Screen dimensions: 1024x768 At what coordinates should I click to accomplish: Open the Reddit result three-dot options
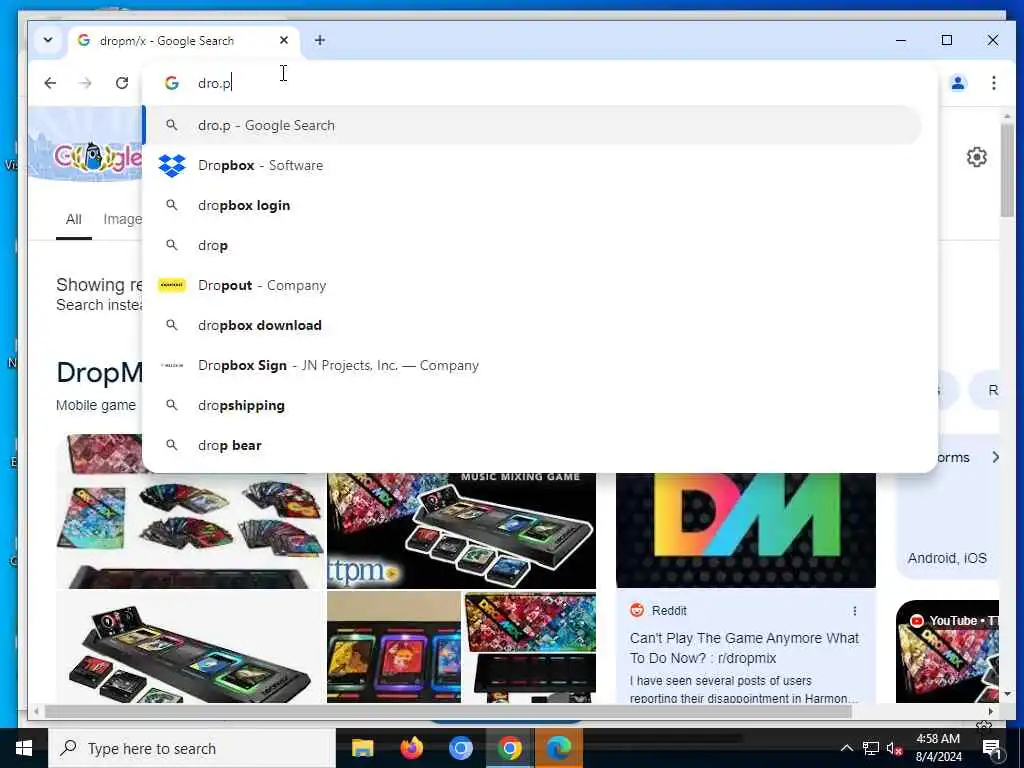[854, 611]
